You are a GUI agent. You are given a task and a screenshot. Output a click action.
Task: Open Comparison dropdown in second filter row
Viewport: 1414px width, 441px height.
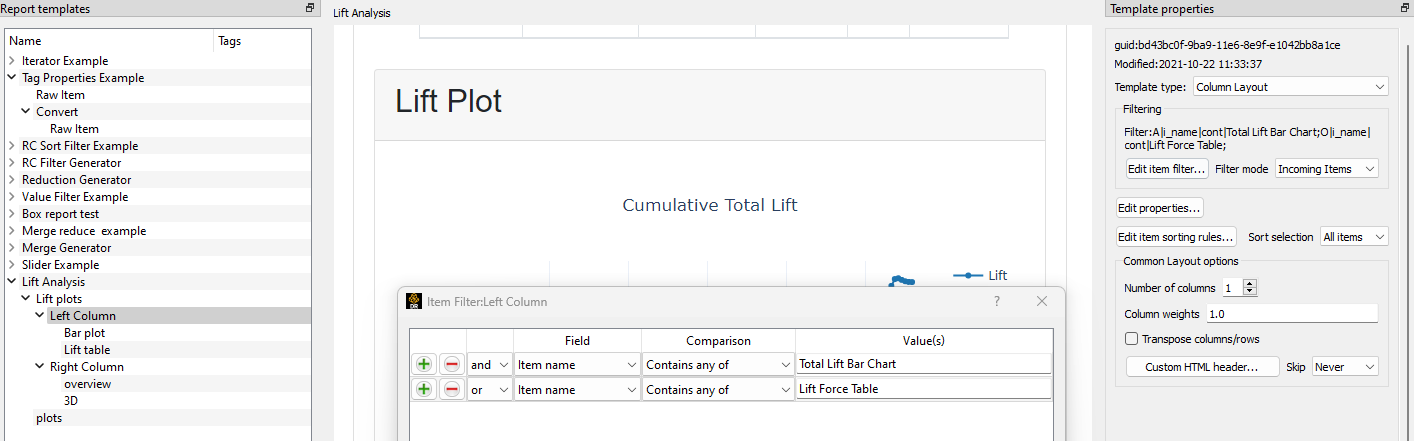(x=718, y=390)
